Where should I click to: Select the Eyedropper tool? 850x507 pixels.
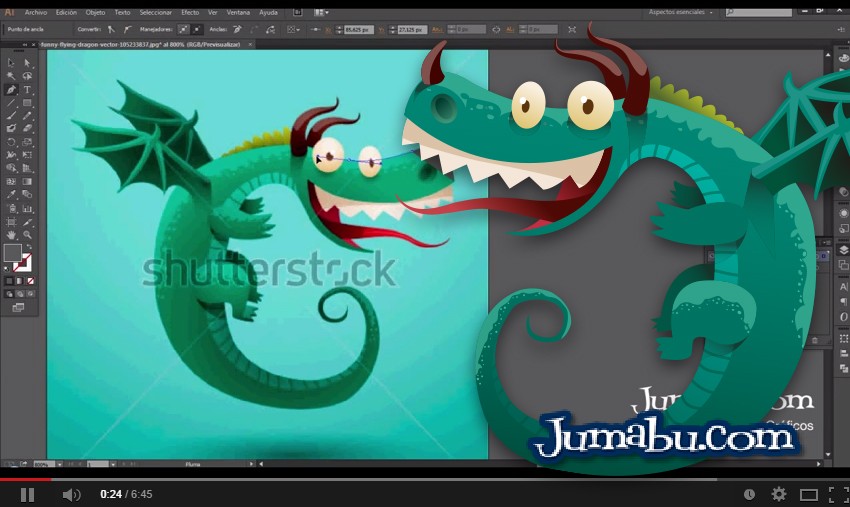11,195
